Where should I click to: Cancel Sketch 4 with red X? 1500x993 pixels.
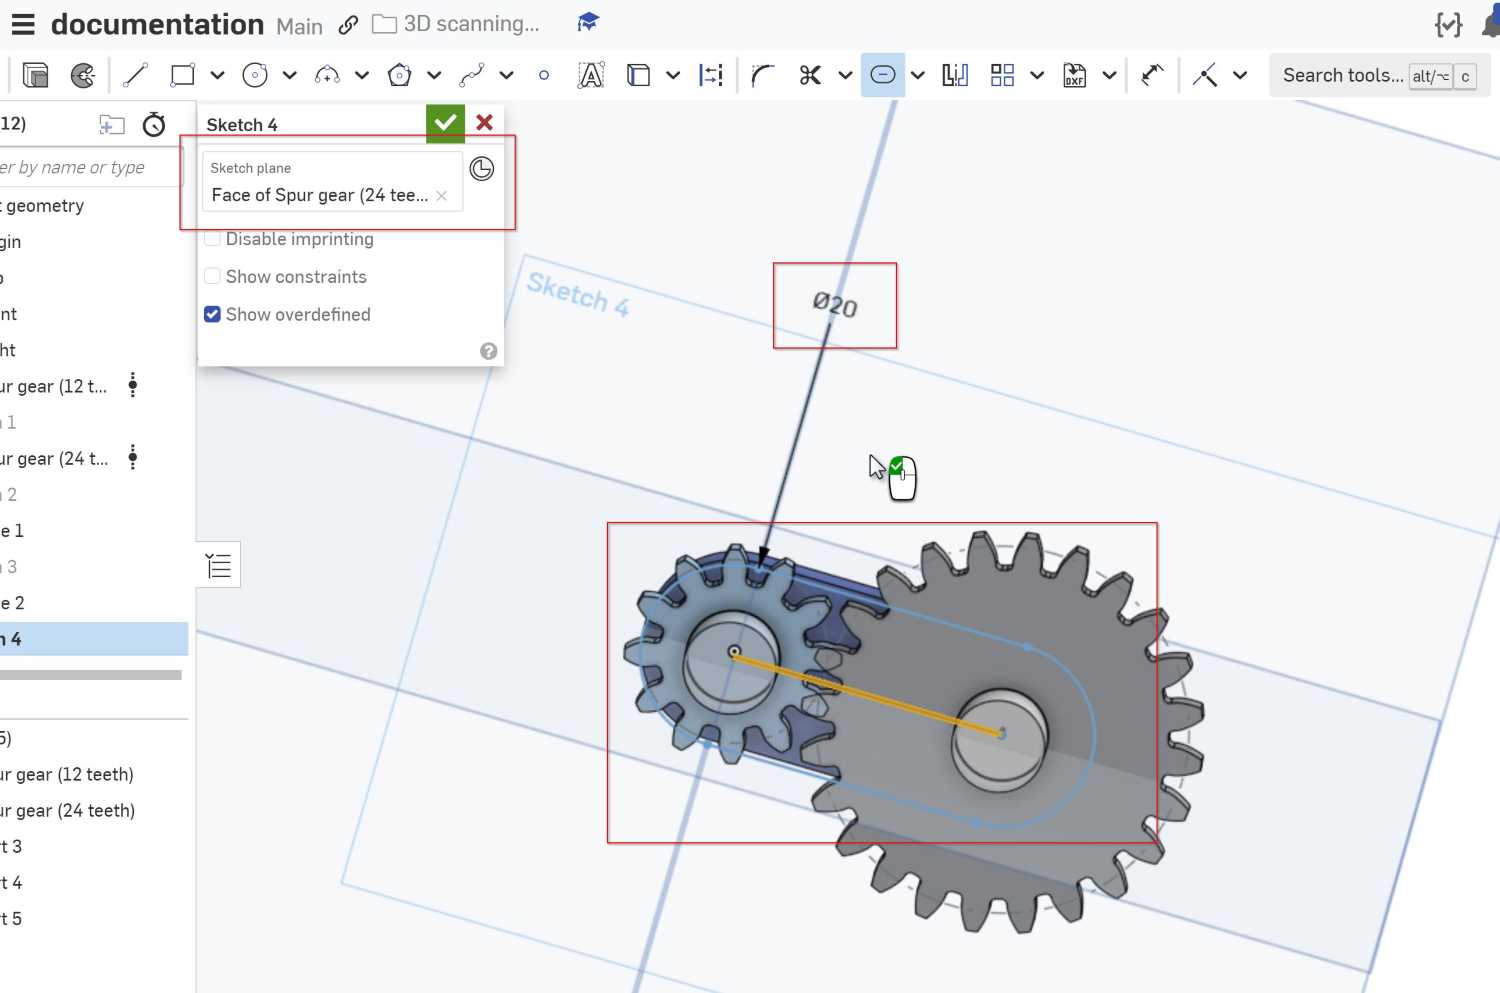tap(485, 123)
